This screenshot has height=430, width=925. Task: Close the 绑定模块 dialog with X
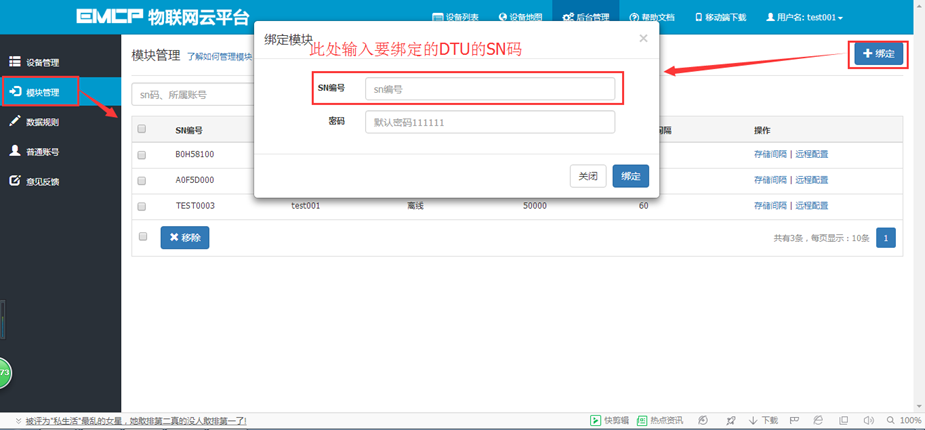643,38
